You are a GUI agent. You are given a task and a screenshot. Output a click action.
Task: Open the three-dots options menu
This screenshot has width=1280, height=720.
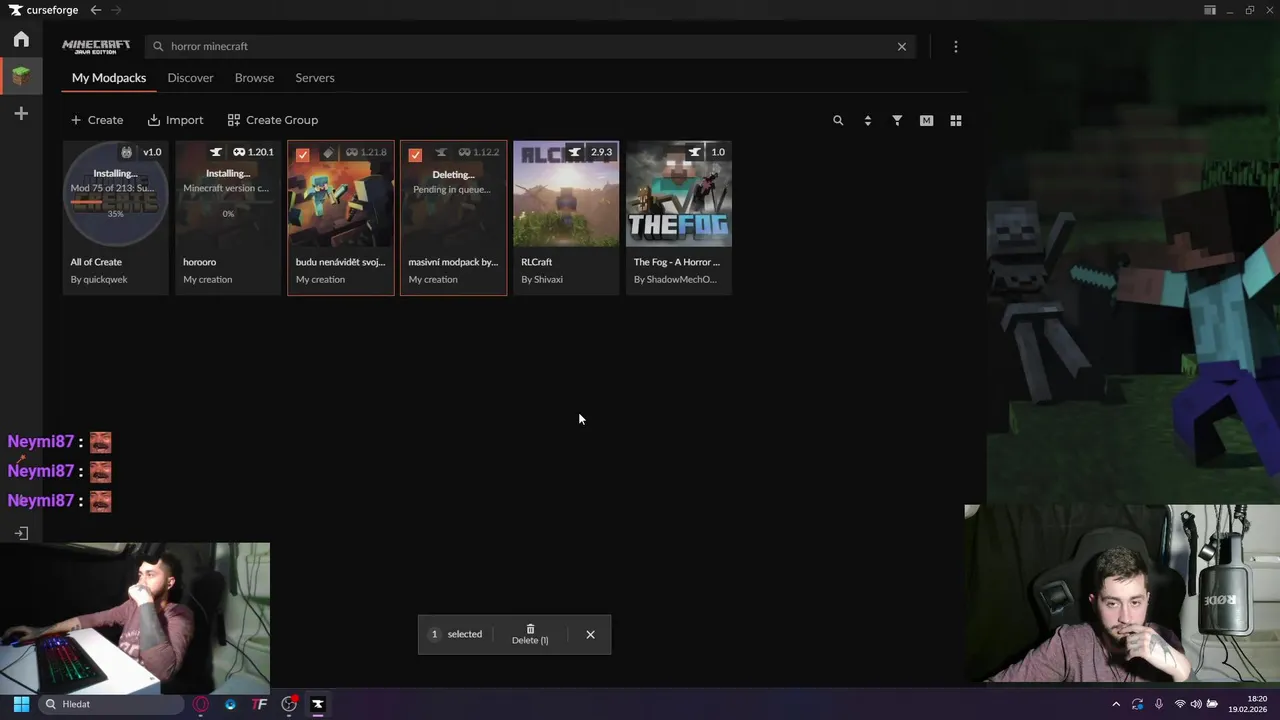[956, 46]
